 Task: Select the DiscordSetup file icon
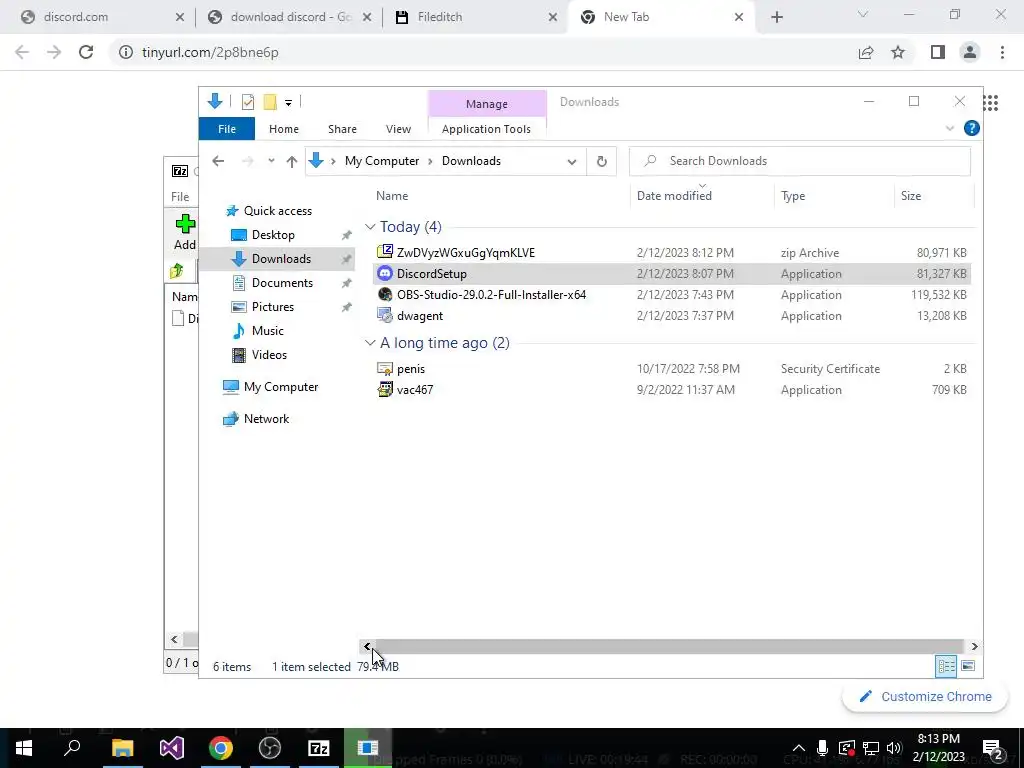(x=385, y=274)
